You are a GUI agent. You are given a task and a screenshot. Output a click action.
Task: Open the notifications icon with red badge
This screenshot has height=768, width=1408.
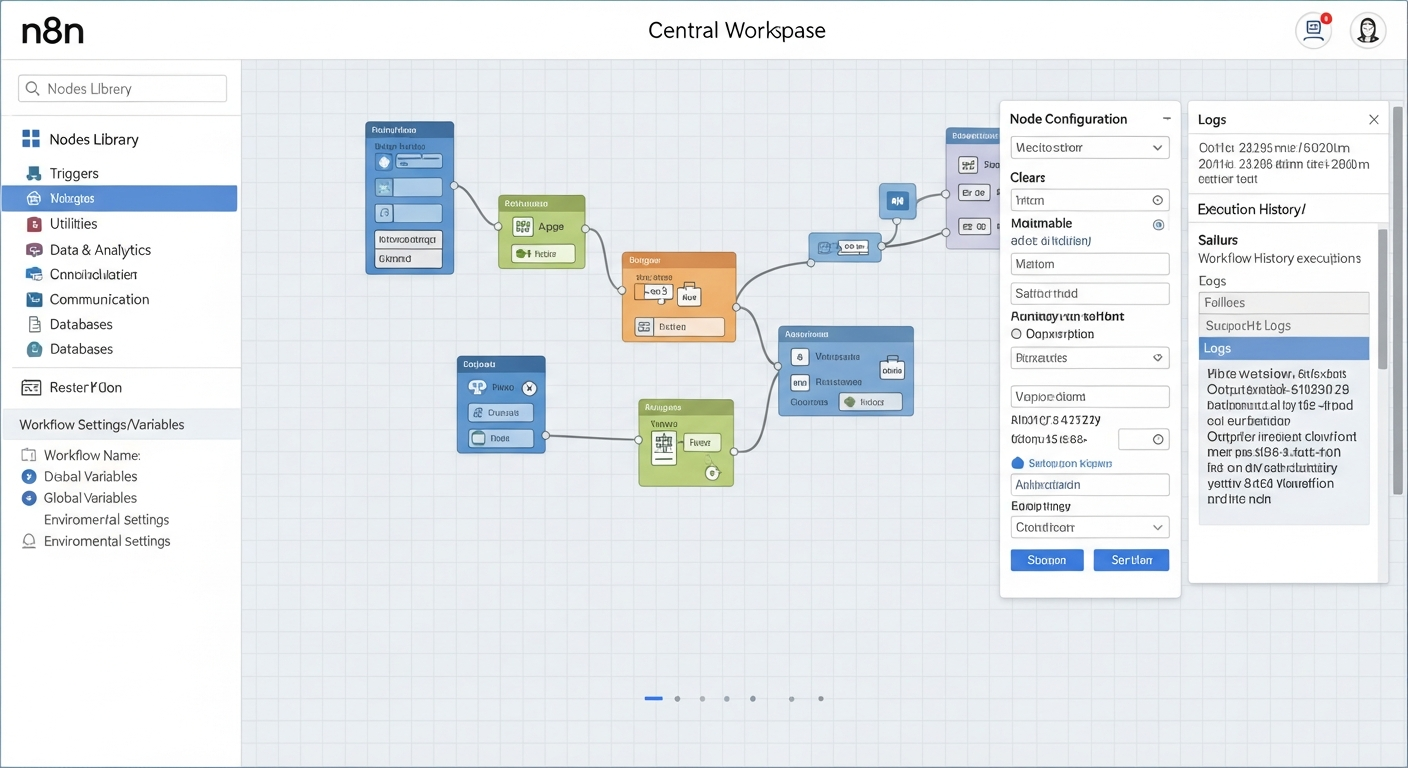click(1313, 31)
